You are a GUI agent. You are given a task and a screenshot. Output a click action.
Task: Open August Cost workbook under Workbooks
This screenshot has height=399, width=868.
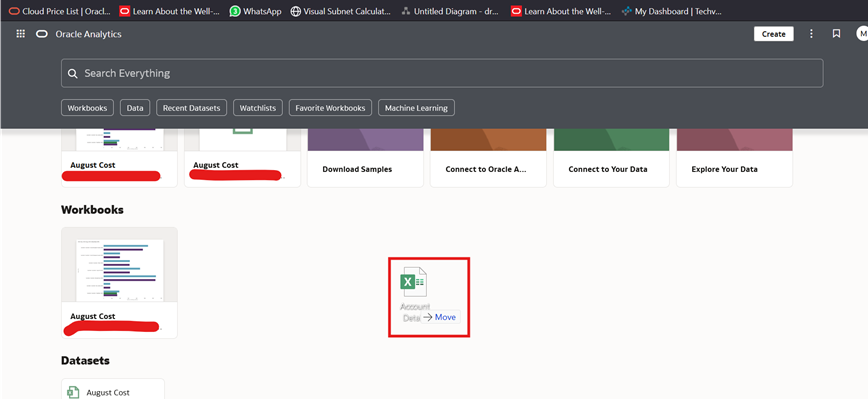(120, 282)
